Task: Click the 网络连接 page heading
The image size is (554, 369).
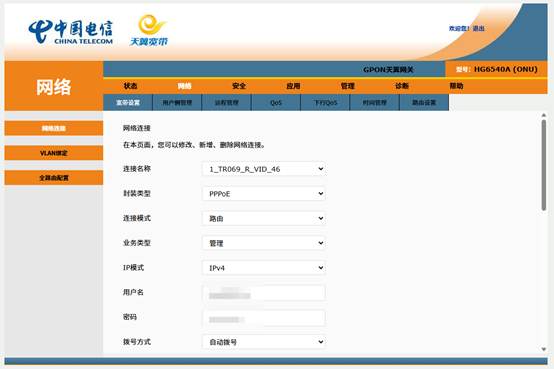Action: [x=137, y=128]
